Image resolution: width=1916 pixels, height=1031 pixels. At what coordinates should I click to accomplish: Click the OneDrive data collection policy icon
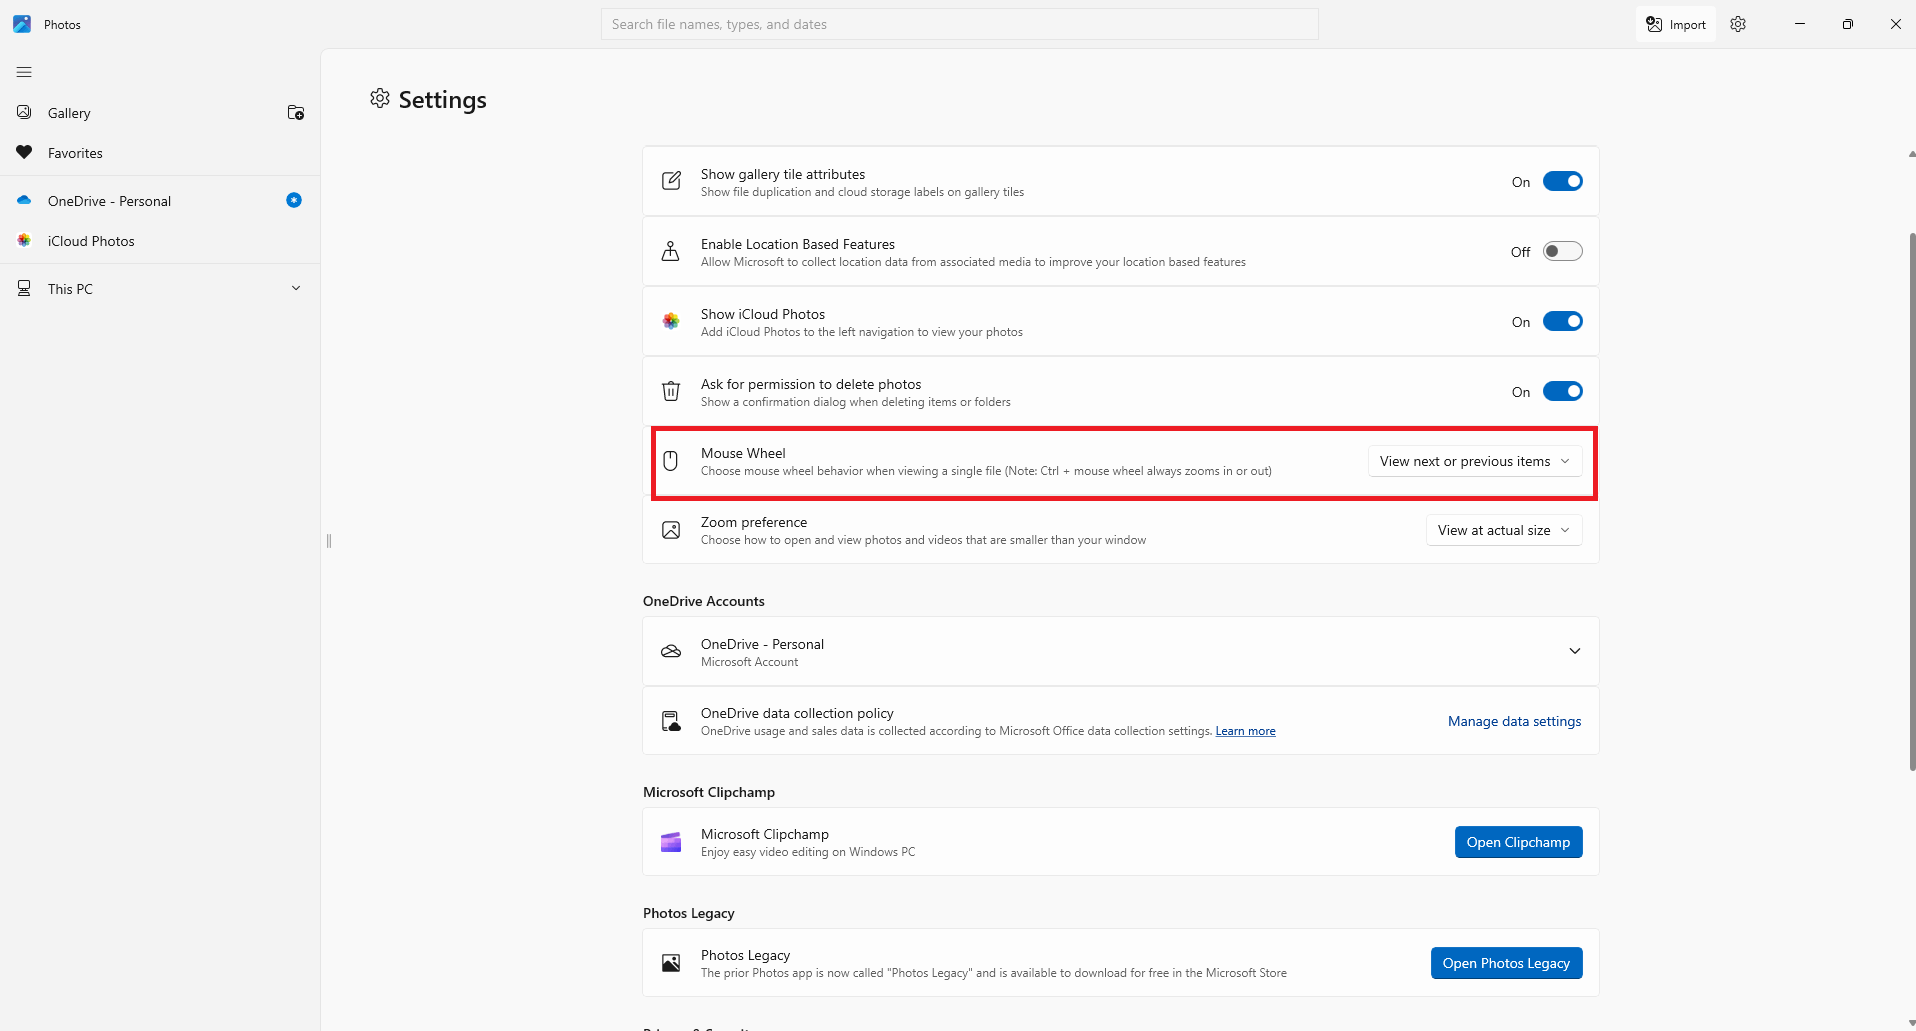671,721
